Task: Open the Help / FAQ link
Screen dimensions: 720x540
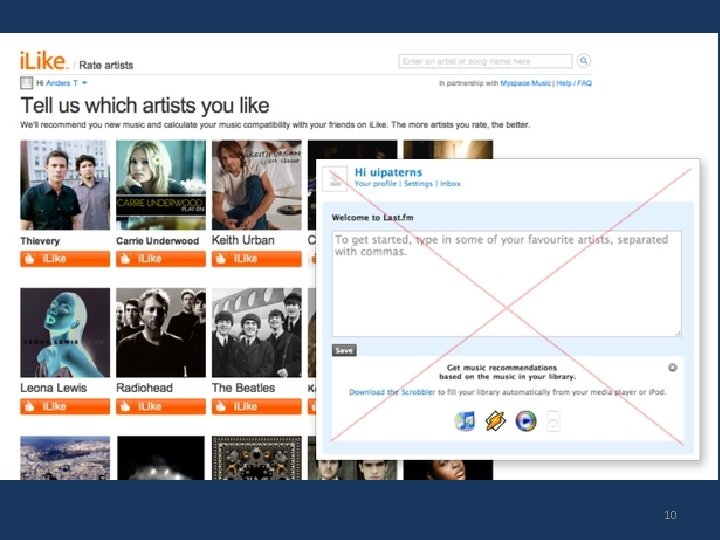Action: (x=574, y=83)
